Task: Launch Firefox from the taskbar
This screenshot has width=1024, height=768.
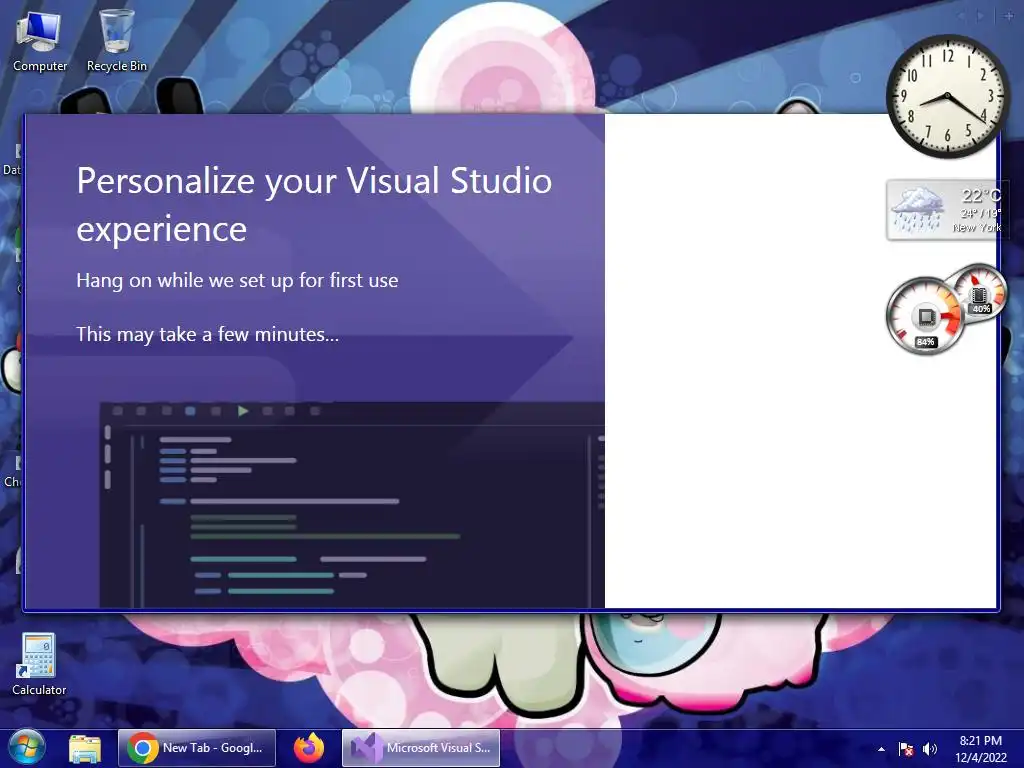Action: coord(309,748)
